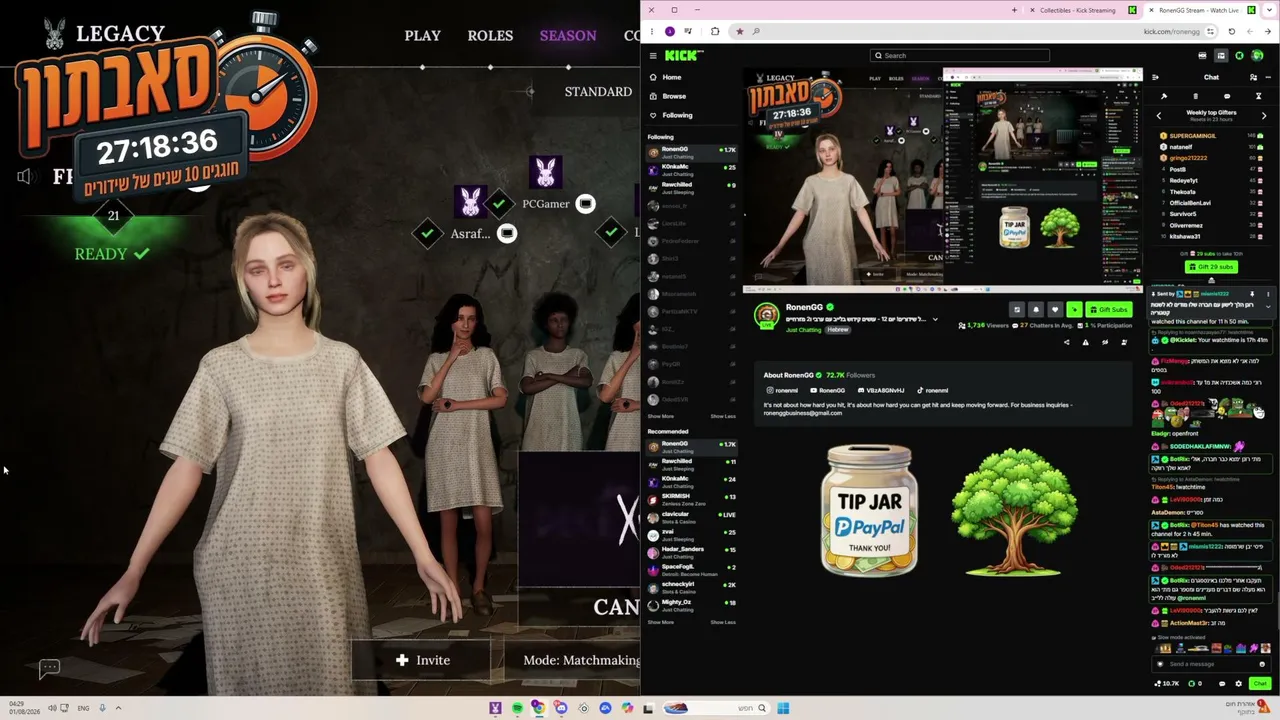Show hidden system tray icons
Image resolution: width=1280 pixels, height=720 pixels.
[x=118, y=708]
